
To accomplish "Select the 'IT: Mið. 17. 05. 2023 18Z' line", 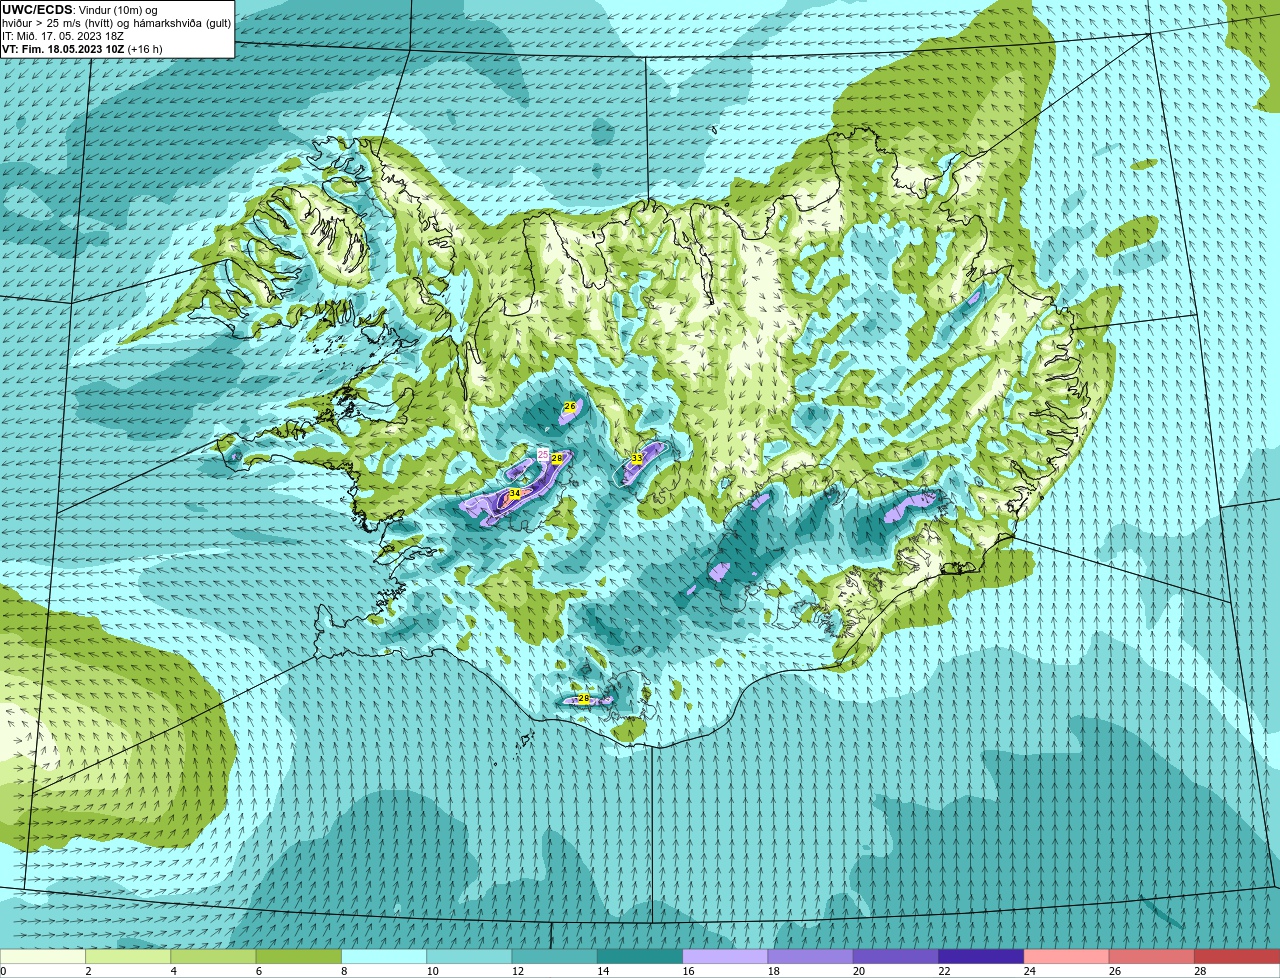I will (x=63, y=36).
